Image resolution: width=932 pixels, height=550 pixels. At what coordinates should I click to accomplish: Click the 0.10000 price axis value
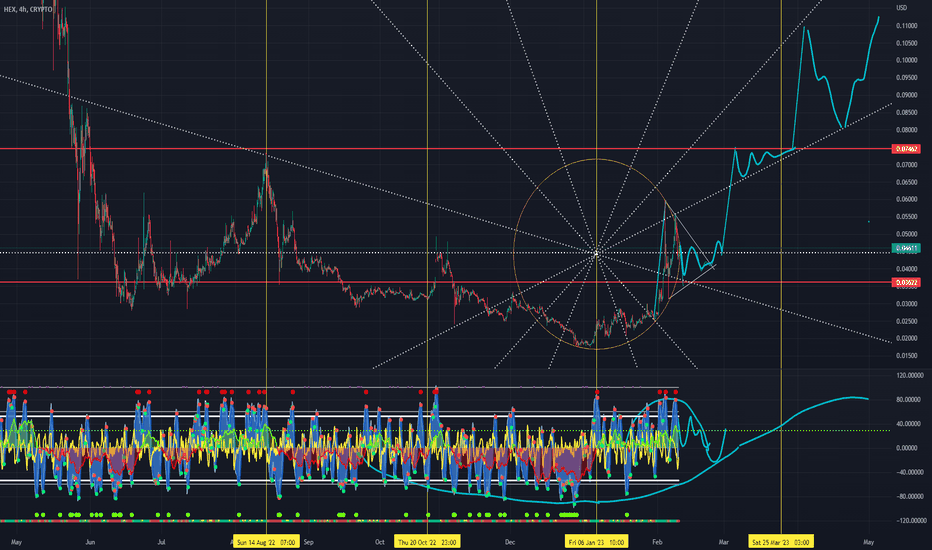[x=906, y=60]
